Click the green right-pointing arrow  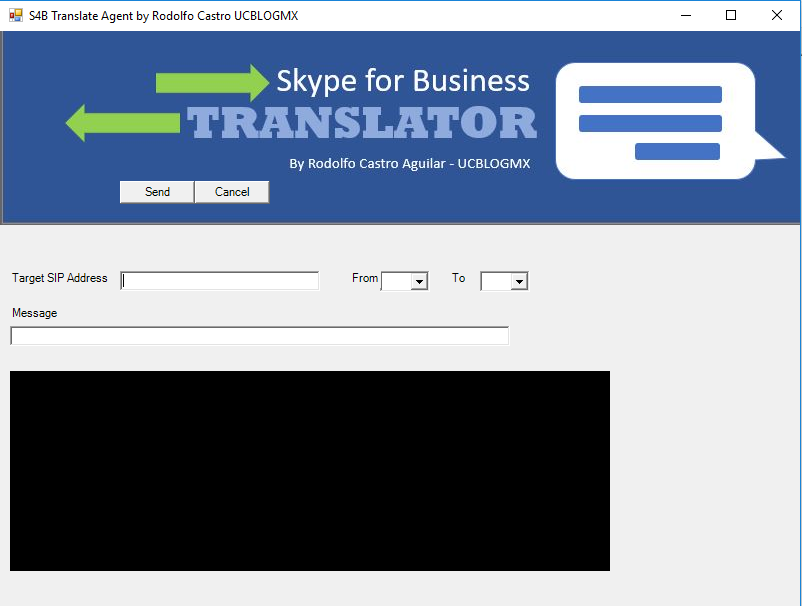click(x=212, y=82)
